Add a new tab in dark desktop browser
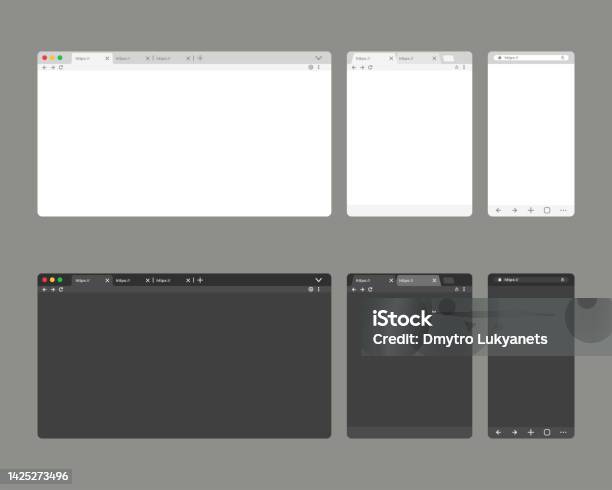Screen dimensions: 612x490 pos(200,280)
